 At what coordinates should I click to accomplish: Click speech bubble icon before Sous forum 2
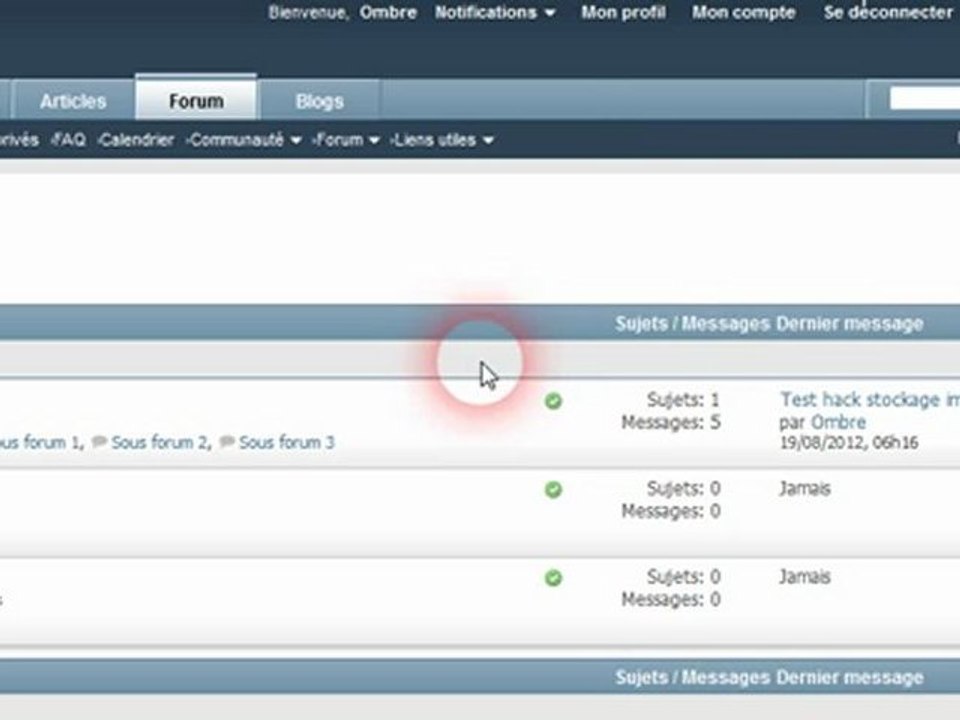[99, 441]
